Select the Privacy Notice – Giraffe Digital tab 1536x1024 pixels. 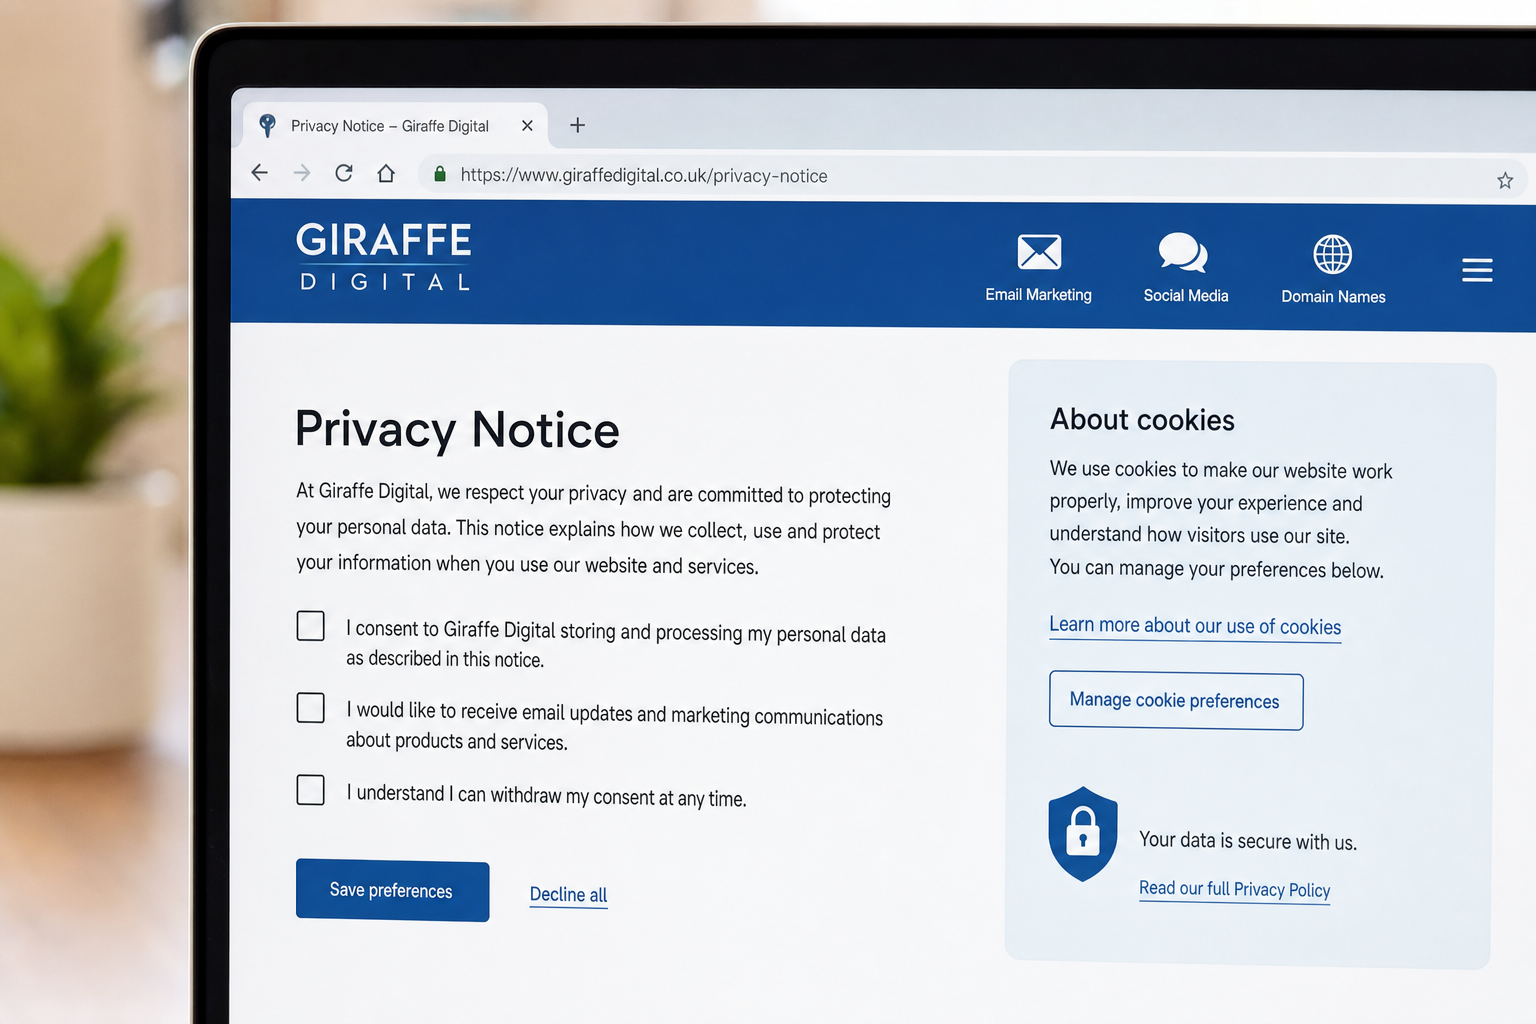click(395, 126)
